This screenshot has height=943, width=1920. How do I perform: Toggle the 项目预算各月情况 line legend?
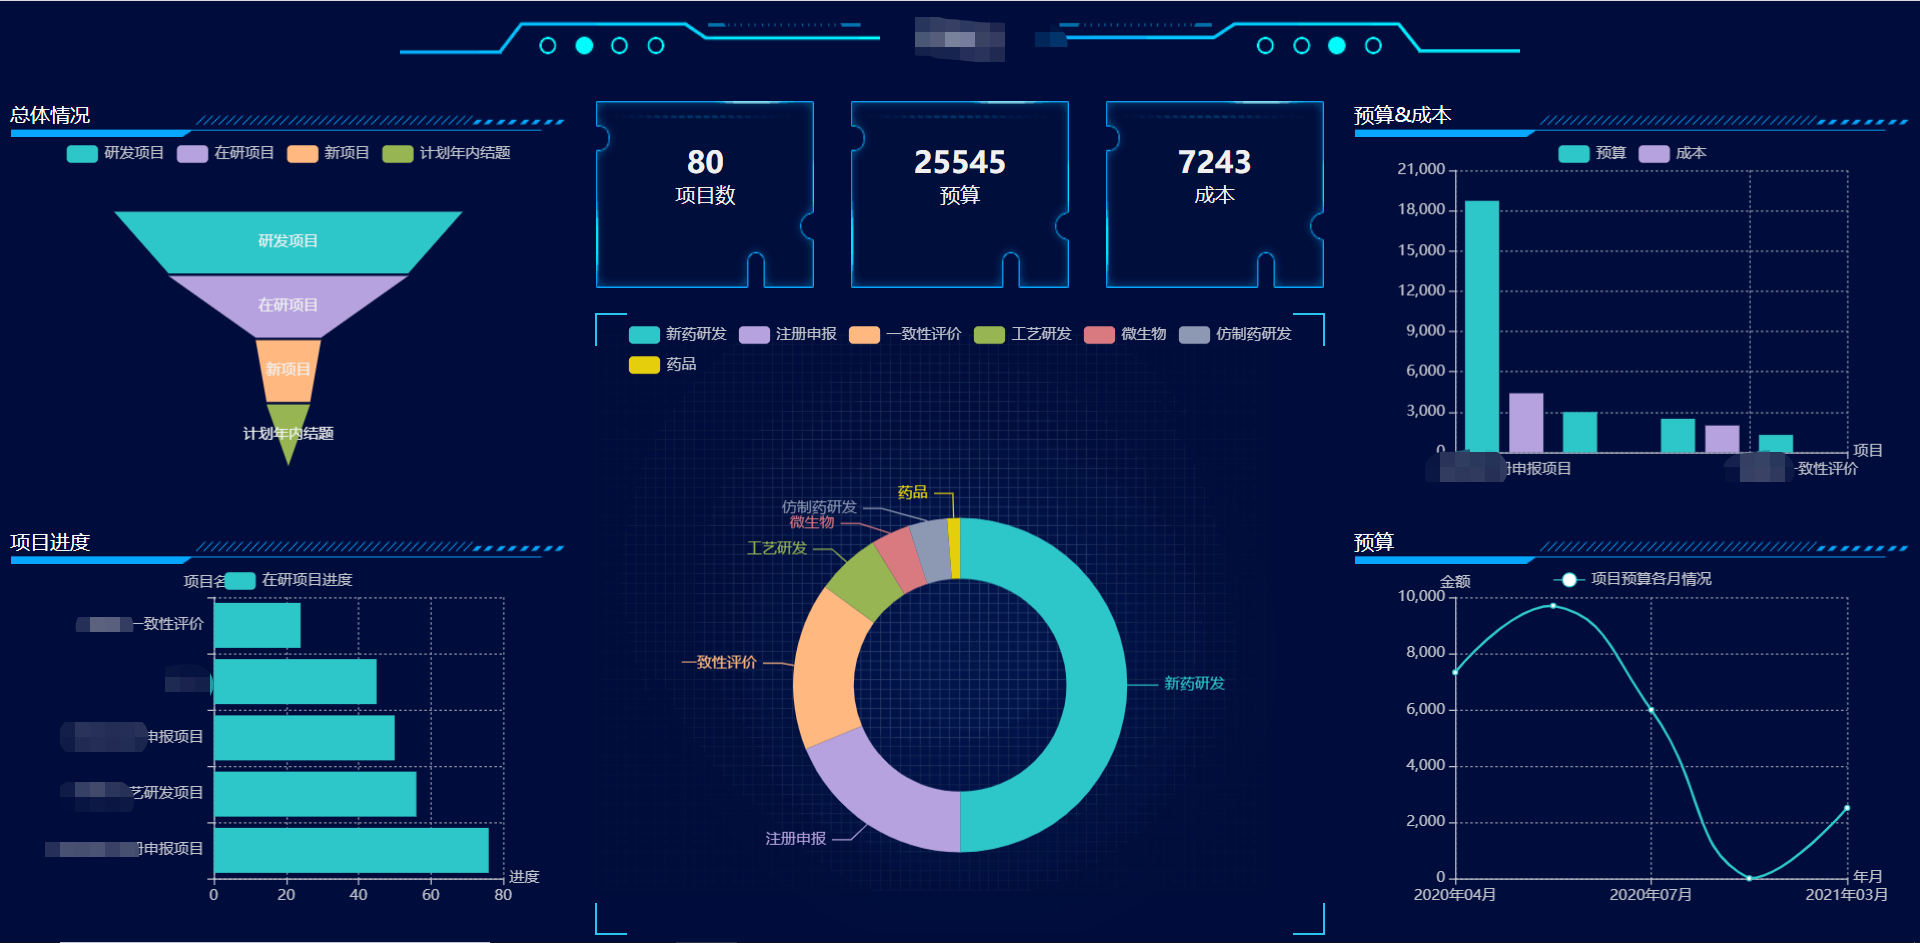click(x=1632, y=579)
